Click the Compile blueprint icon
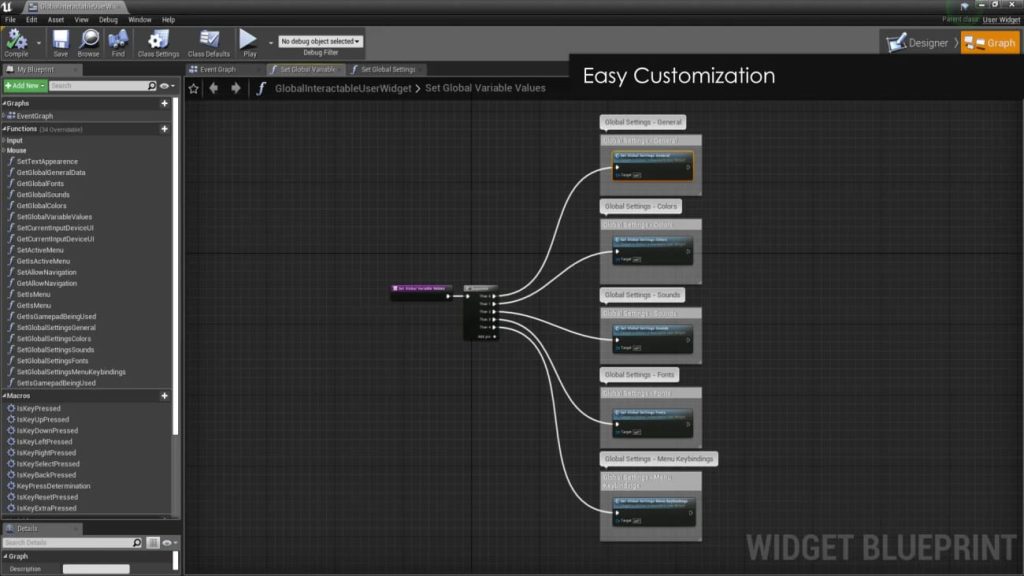This screenshot has width=1024, height=576. (x=17, y=42)
